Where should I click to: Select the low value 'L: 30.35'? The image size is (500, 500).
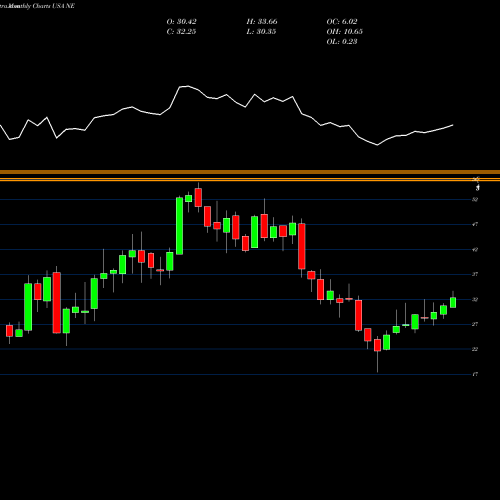click(261, 32)
